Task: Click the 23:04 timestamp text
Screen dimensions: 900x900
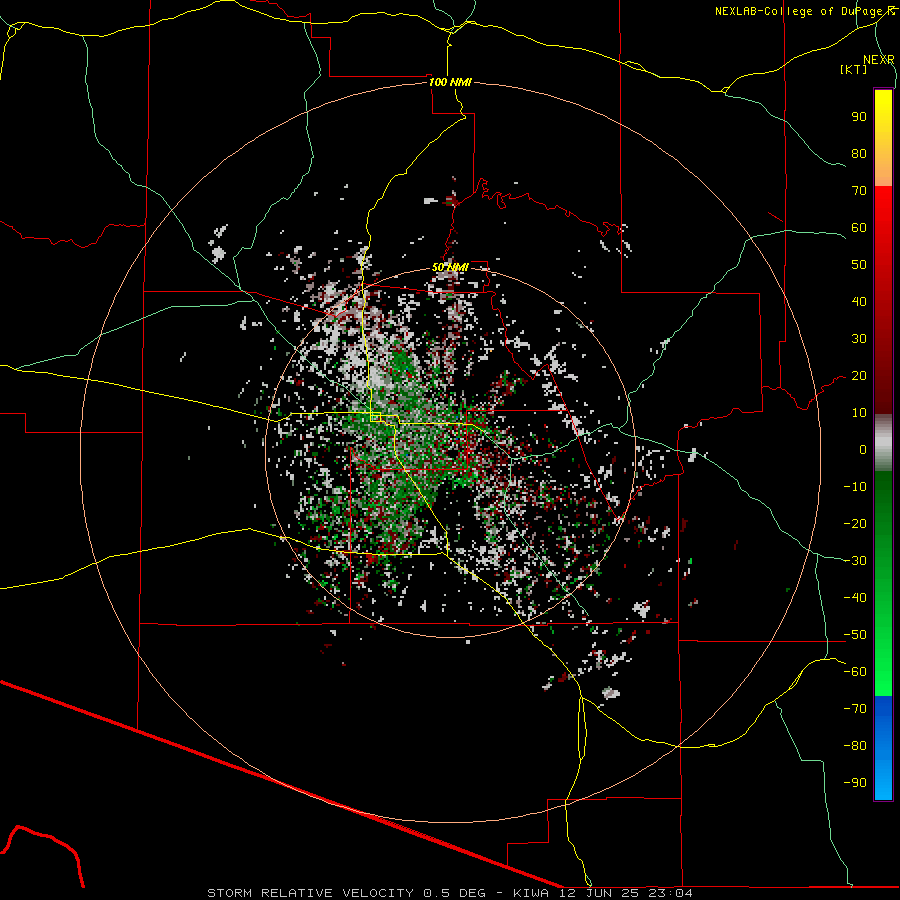Action: tap(670, 893)
